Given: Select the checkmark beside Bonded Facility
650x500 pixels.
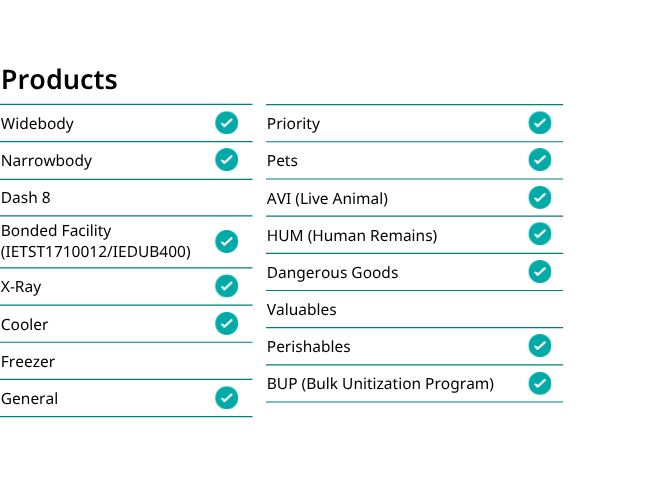Looking at the screenshot, I should coord(226,241).
